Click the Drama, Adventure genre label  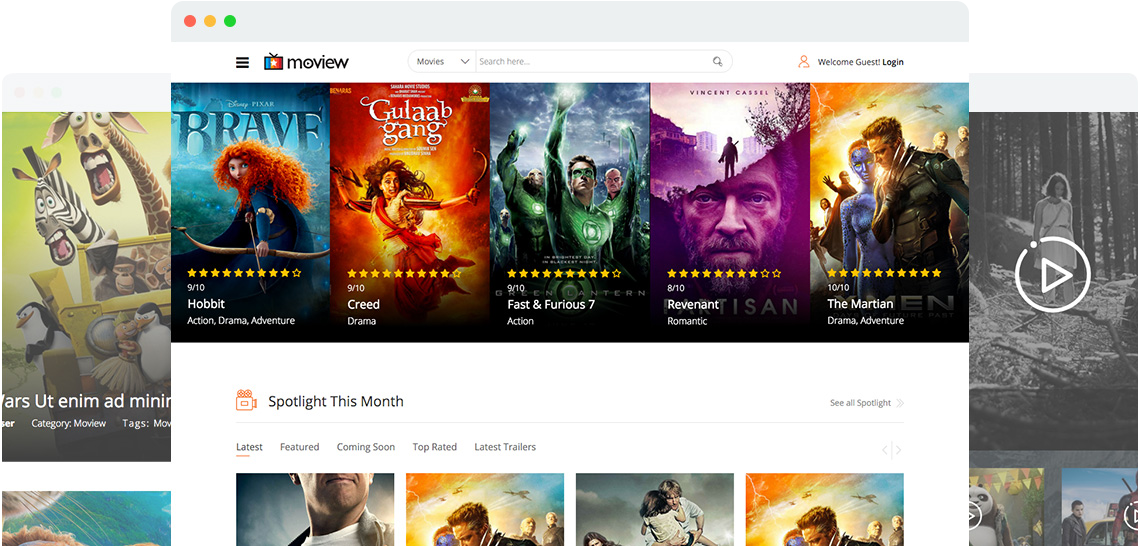pyautogui.click(x=866, y=321)
